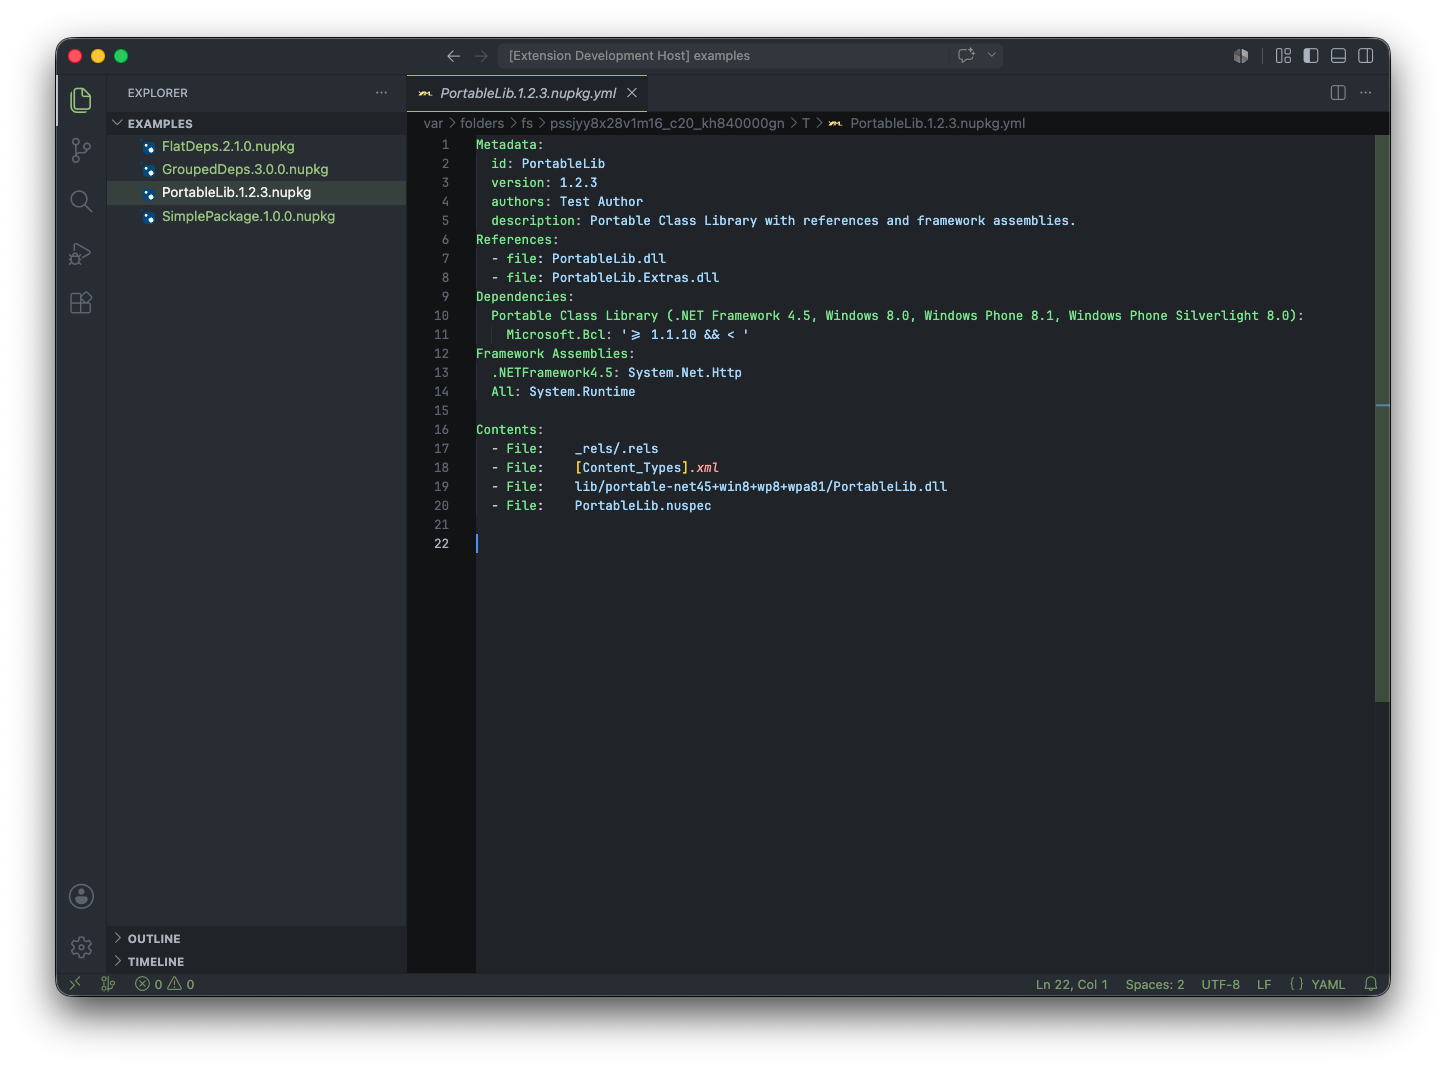Toggle the bottom panel visibility
The image size is (1446, 1070).
pos(1338,56)
